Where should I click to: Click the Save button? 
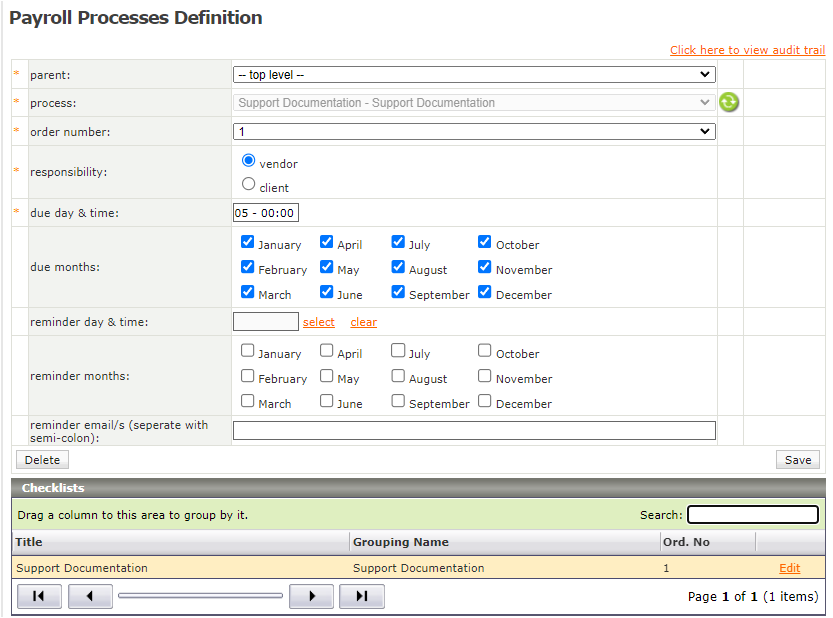[x=797, y=460]
